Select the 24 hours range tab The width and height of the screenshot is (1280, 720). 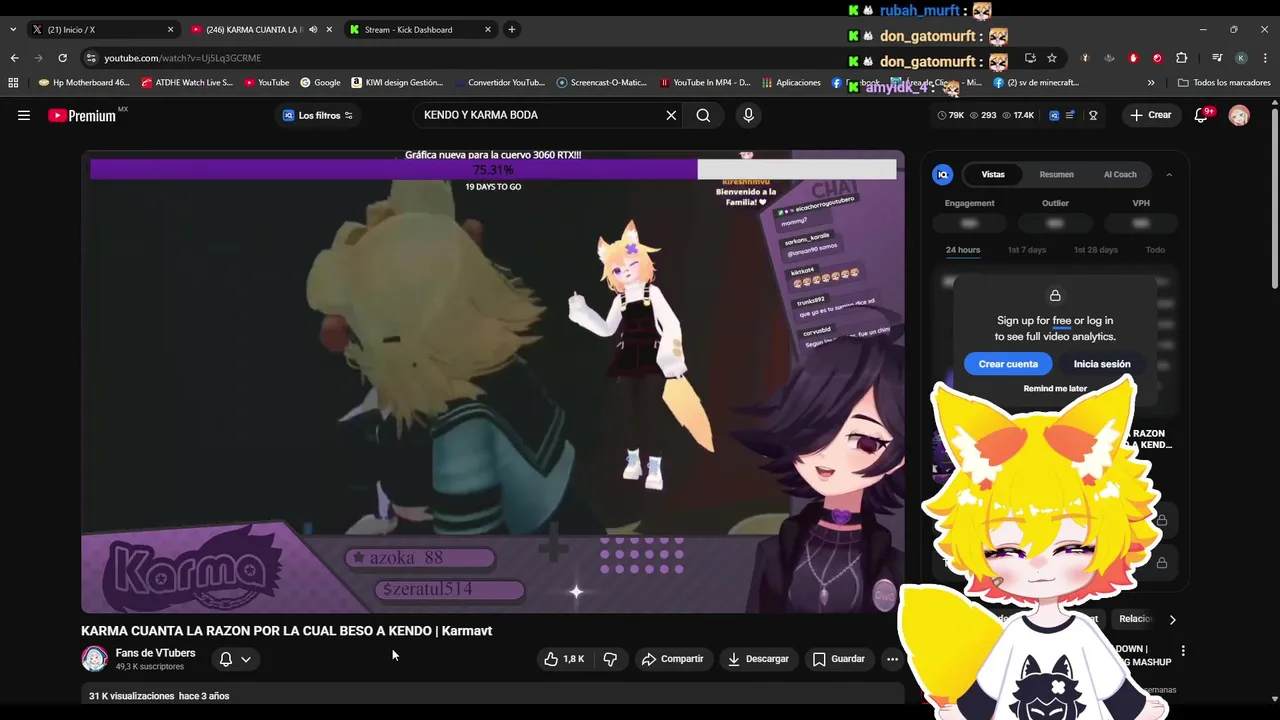pyautogui.click(x=963, y=250)
